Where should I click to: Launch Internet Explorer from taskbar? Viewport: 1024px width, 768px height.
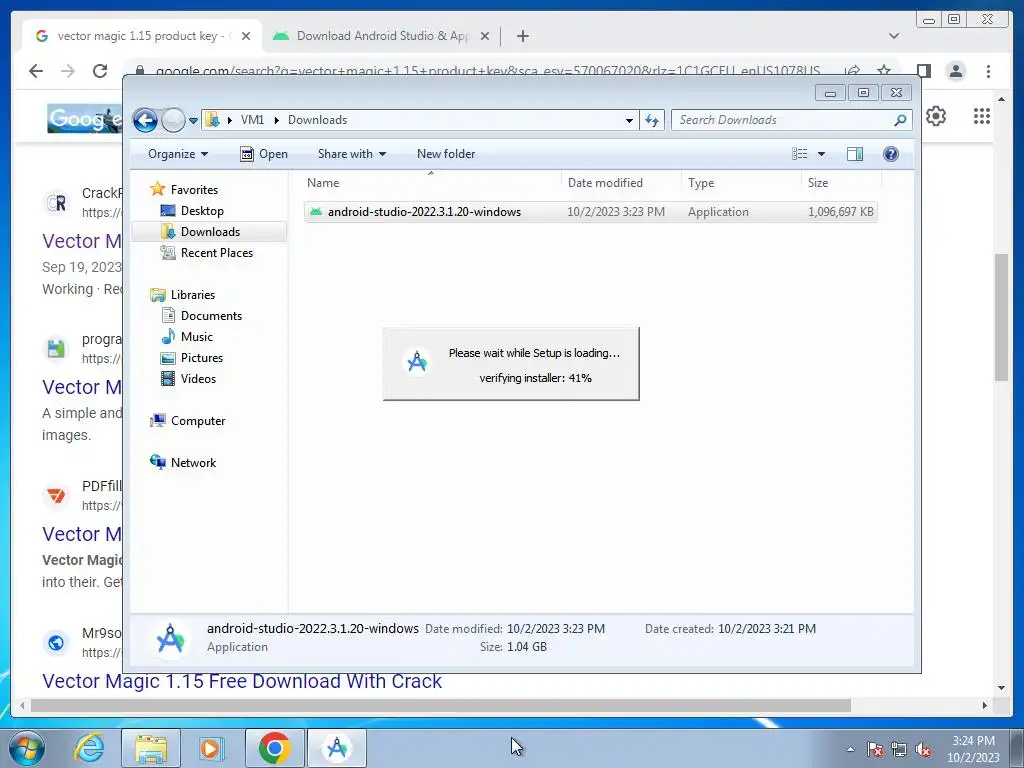(88, 748)
